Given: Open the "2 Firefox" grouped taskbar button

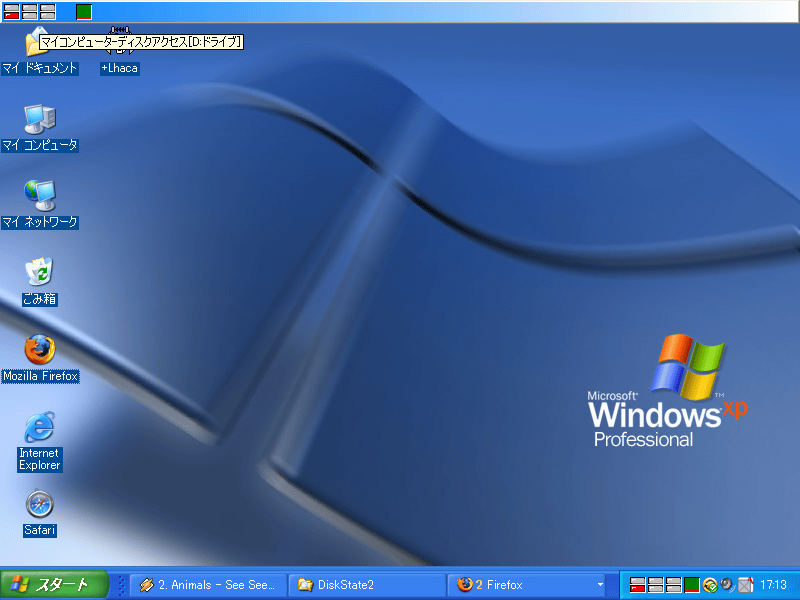Looking at the screenshot, I should point(527,585).
